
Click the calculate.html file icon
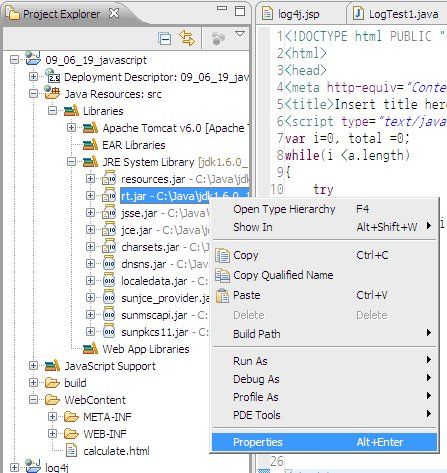(x=71, y=450)
